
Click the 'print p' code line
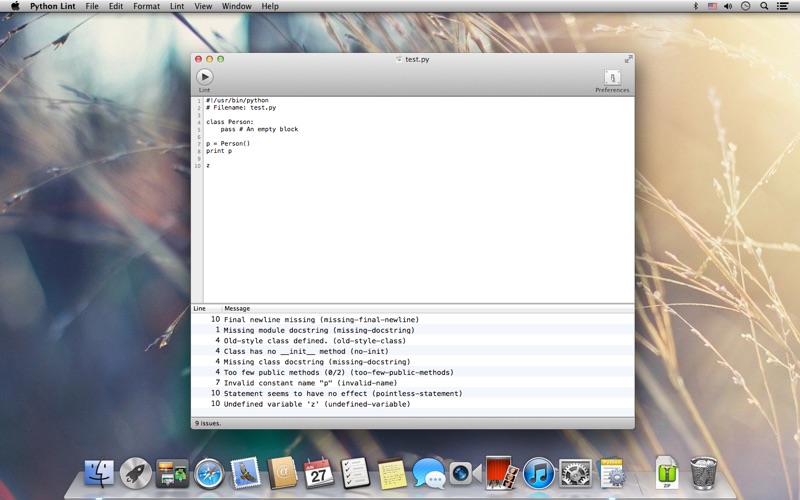point(219,151)
